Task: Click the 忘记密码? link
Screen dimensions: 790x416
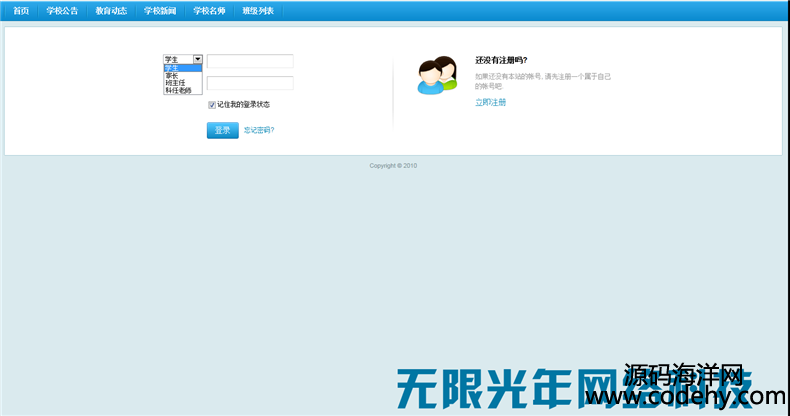Action: [259, 130]
